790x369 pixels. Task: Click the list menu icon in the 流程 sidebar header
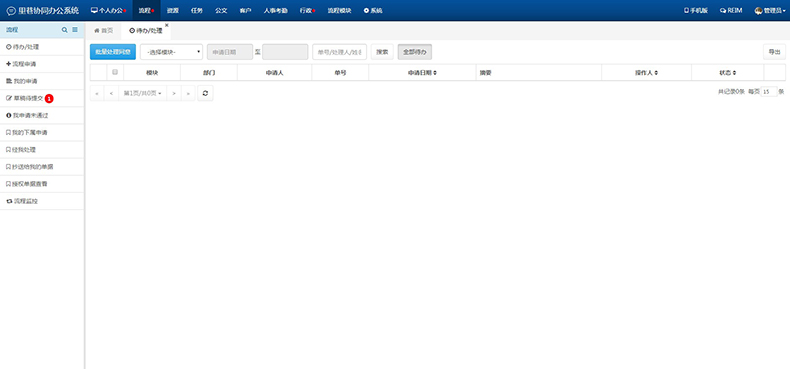[75, 30]
